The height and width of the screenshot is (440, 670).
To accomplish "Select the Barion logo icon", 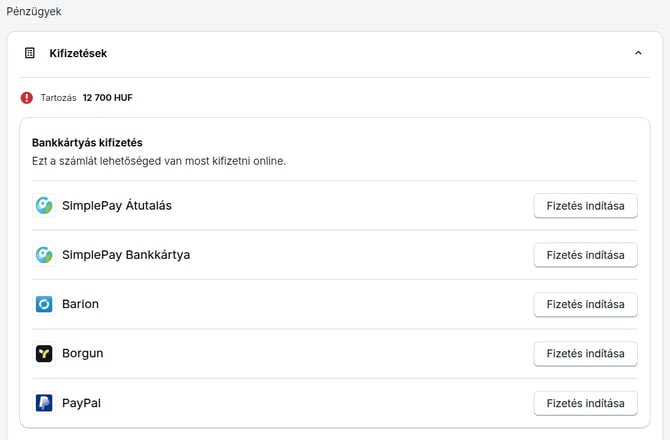I will [x=44, y=304].
